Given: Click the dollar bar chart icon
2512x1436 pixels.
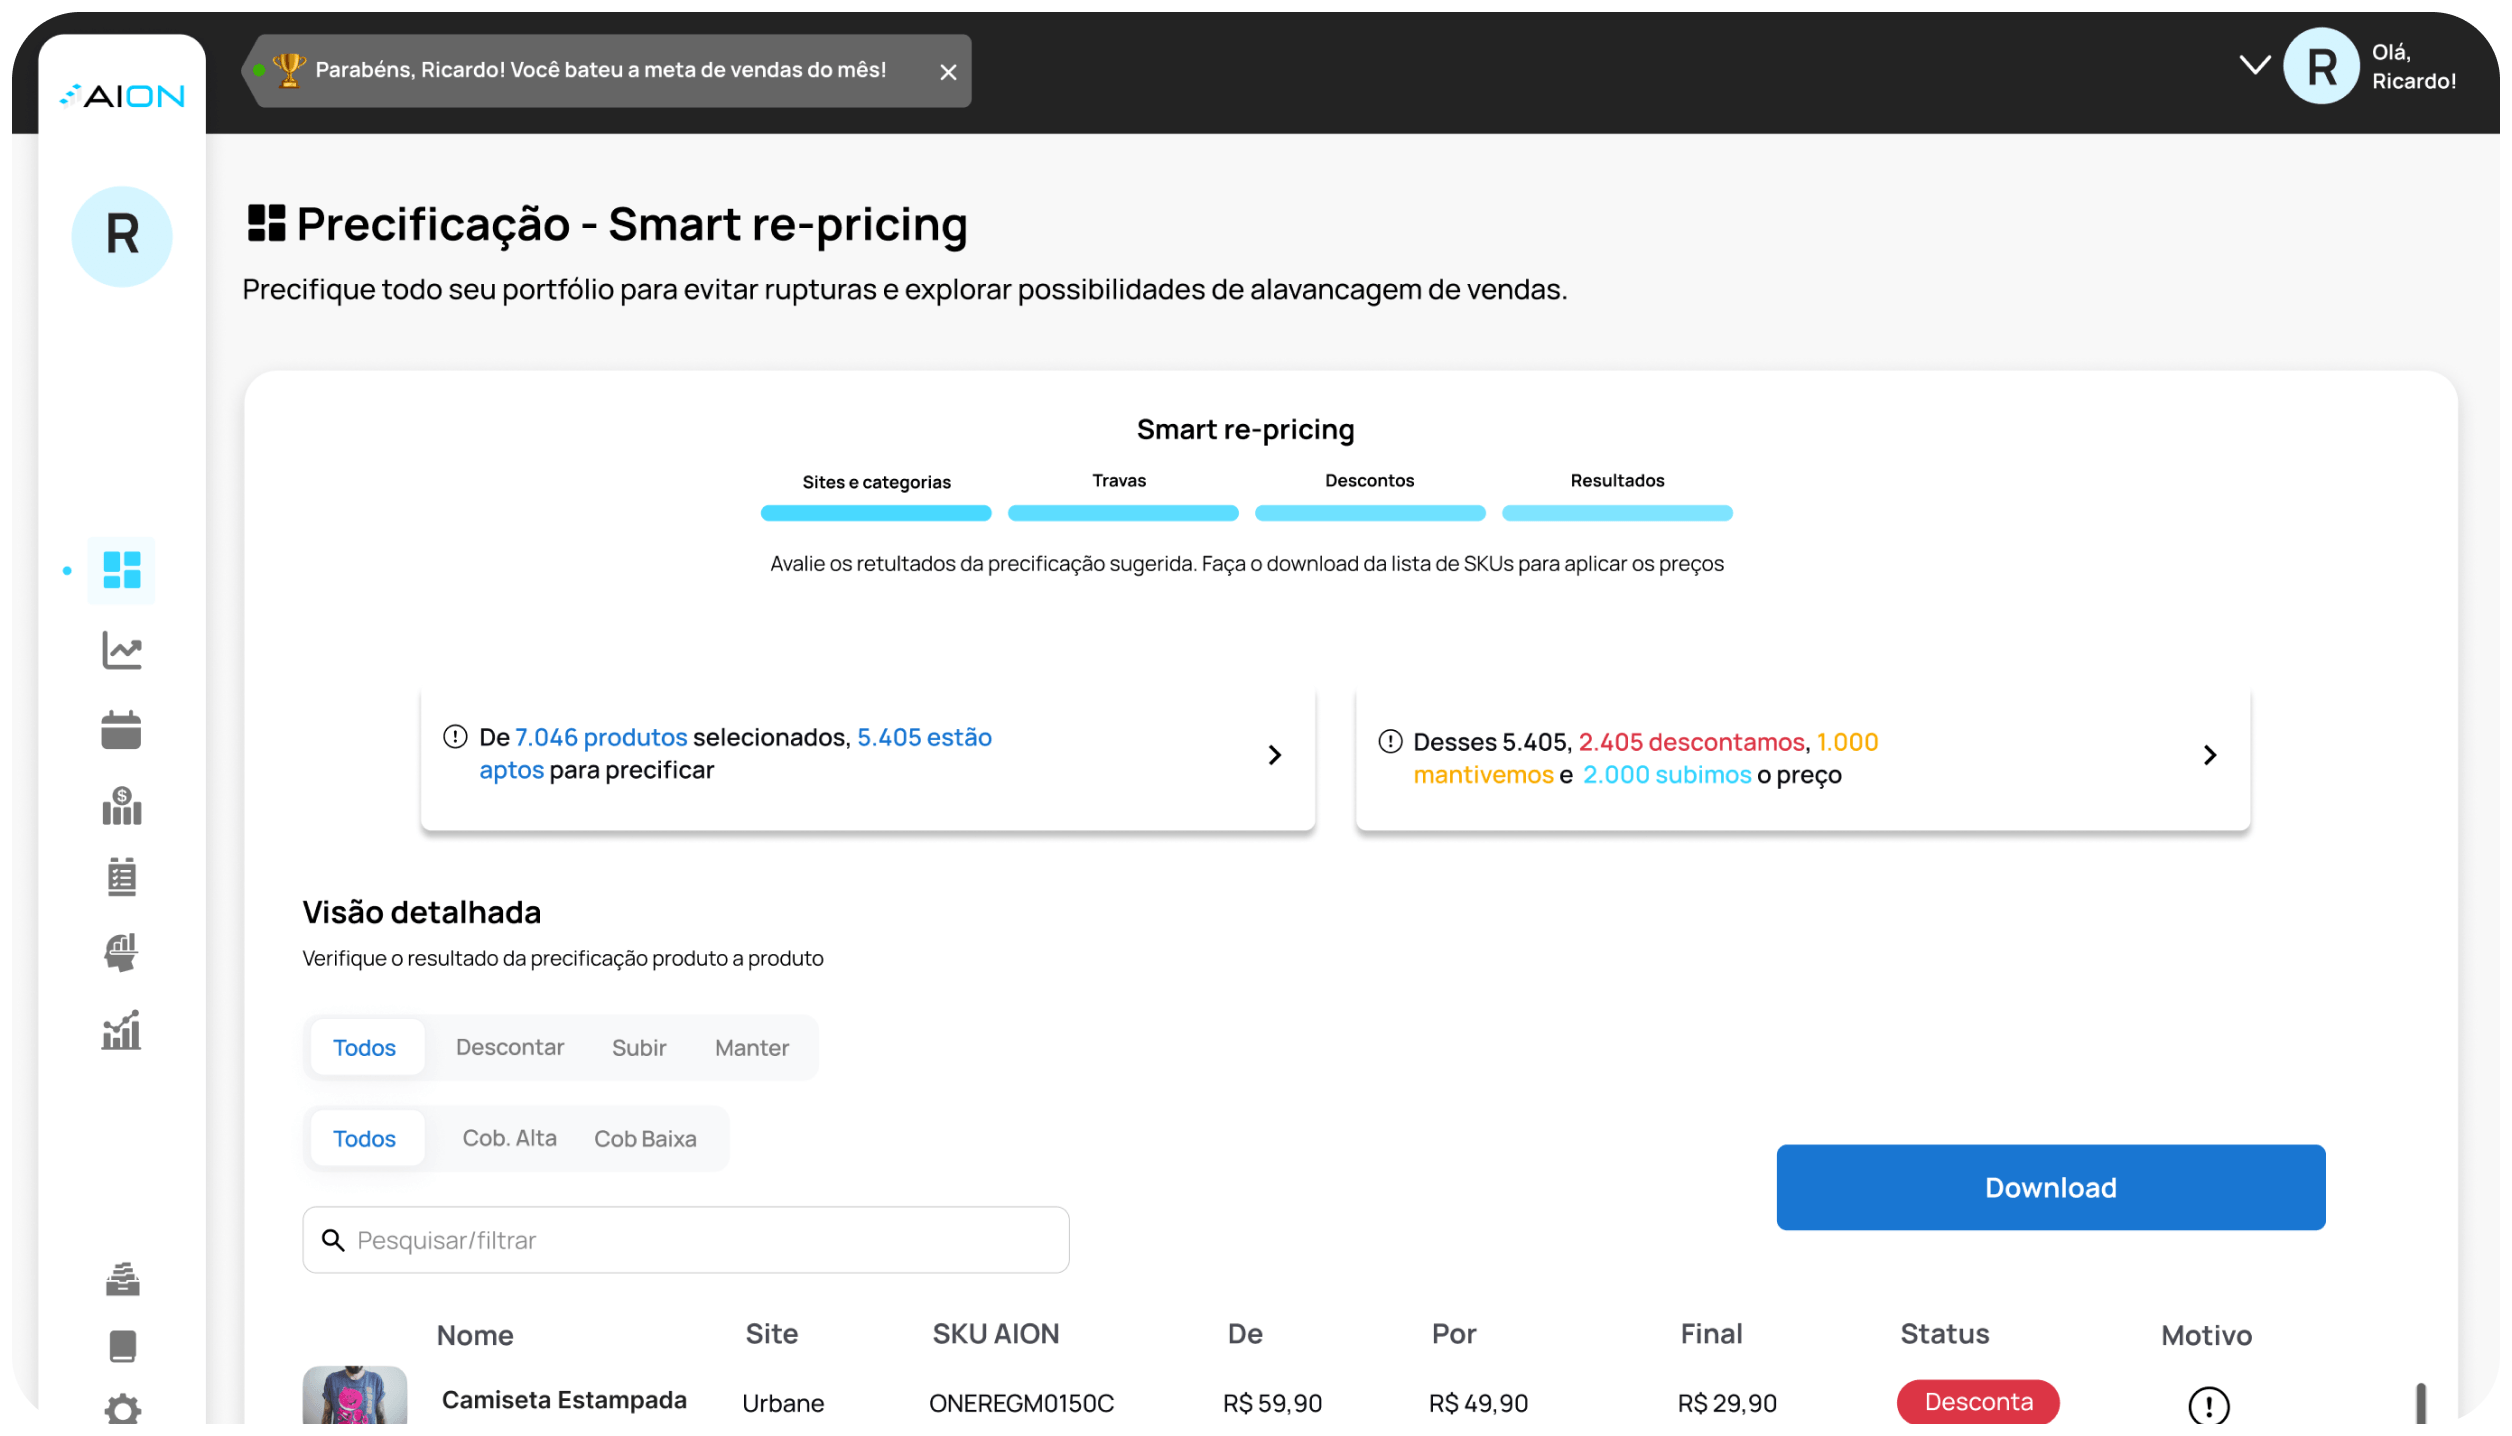Looking at the screenshot, I should click(122, 806).
